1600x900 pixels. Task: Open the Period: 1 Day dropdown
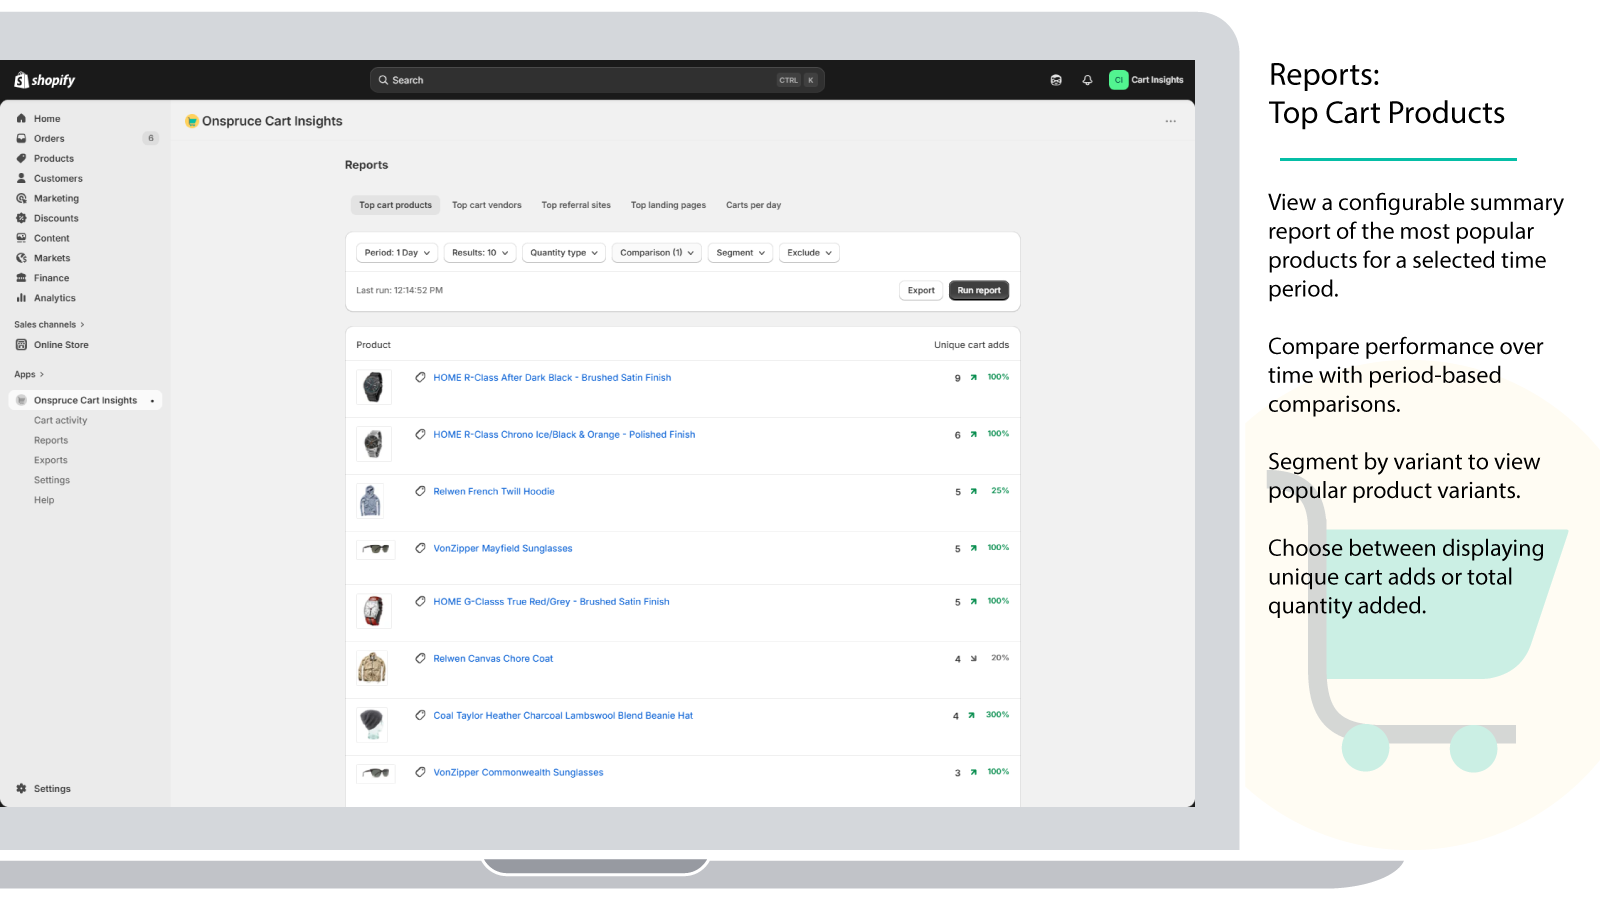pyautogui.click(x=397, y=253)
